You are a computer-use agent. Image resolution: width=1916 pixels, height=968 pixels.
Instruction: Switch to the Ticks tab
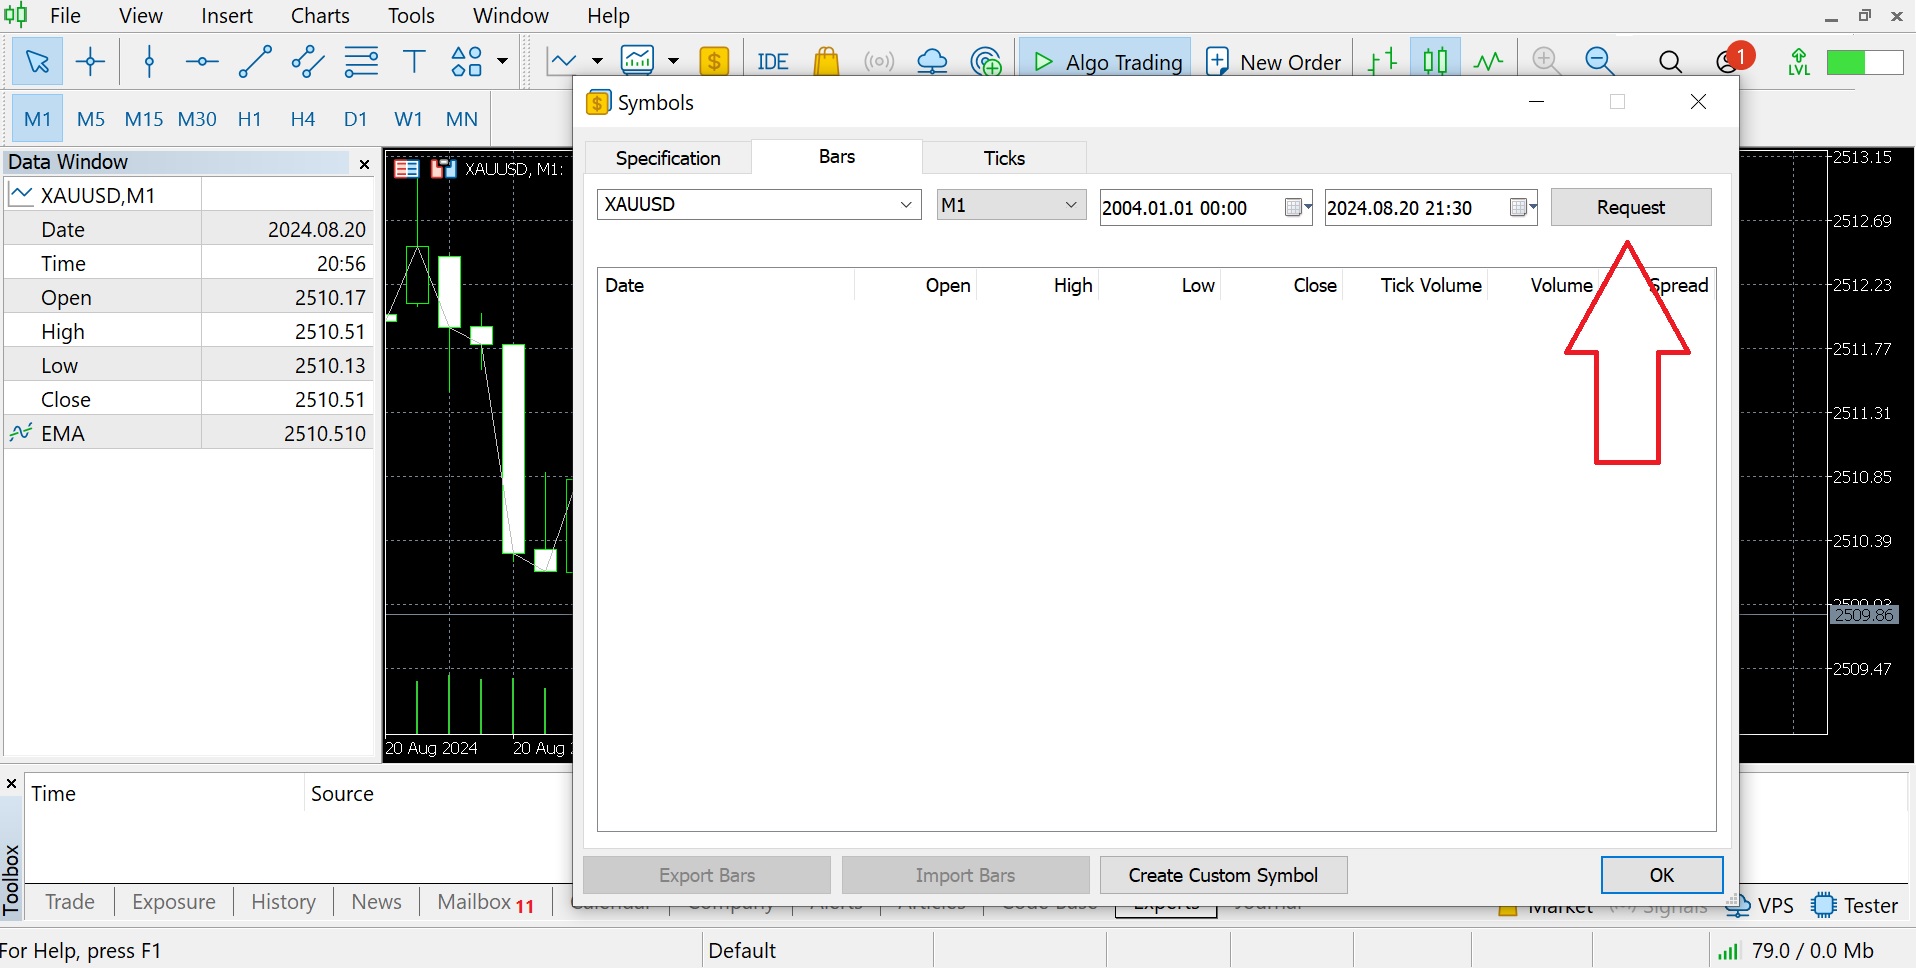[1003, 157]
